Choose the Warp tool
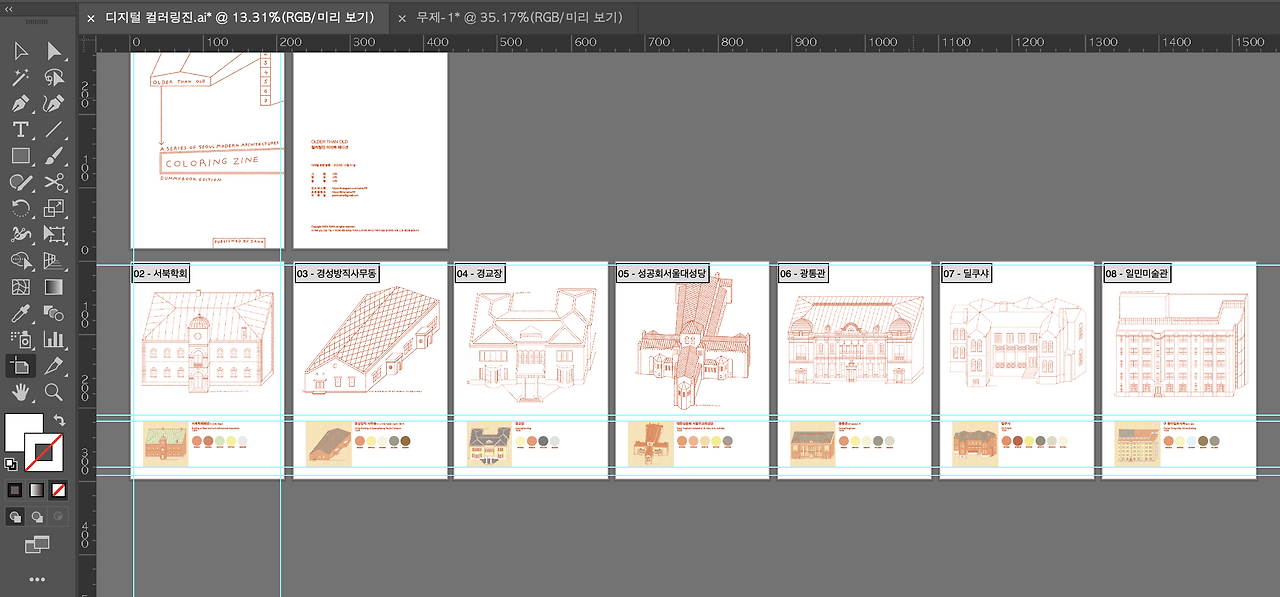 pyautogui.click(x=20, y=234)
